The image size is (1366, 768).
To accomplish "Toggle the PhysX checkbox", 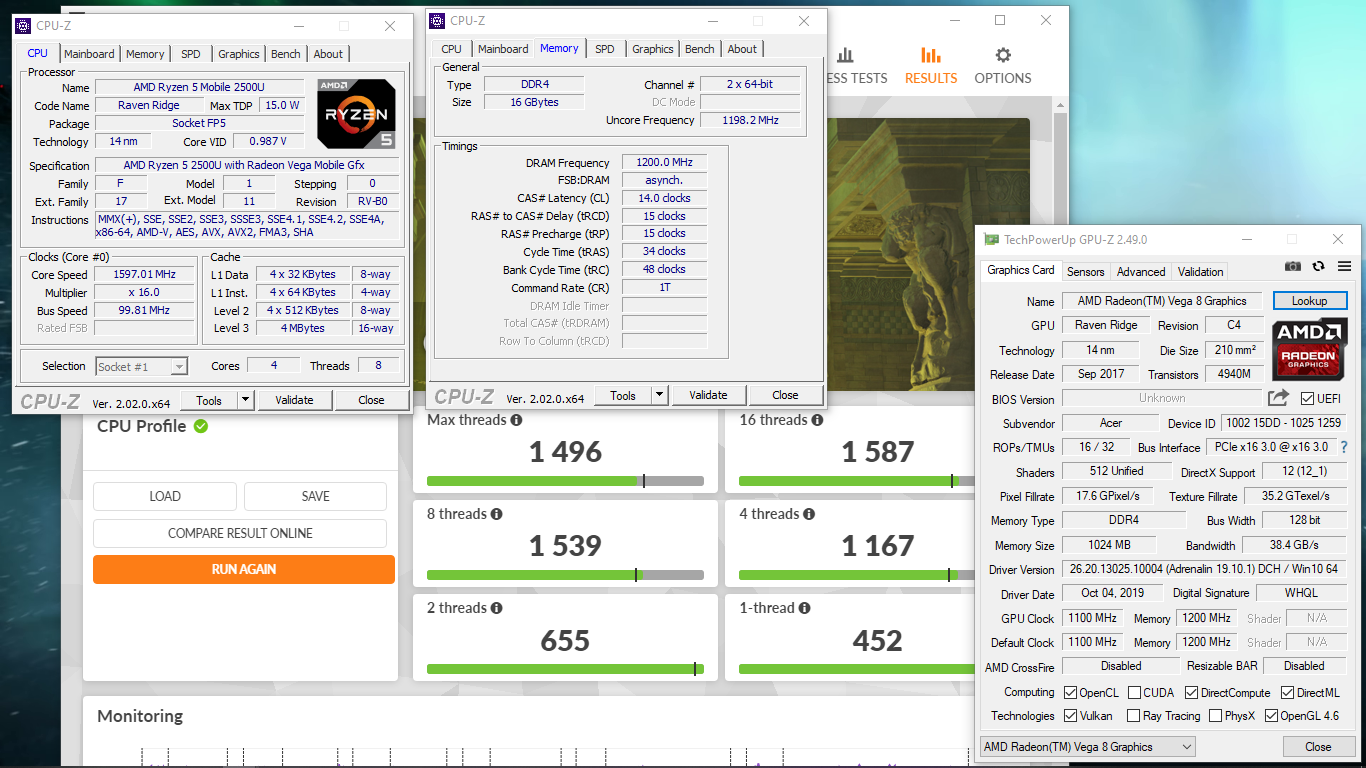I will (x=1215, y=716).
